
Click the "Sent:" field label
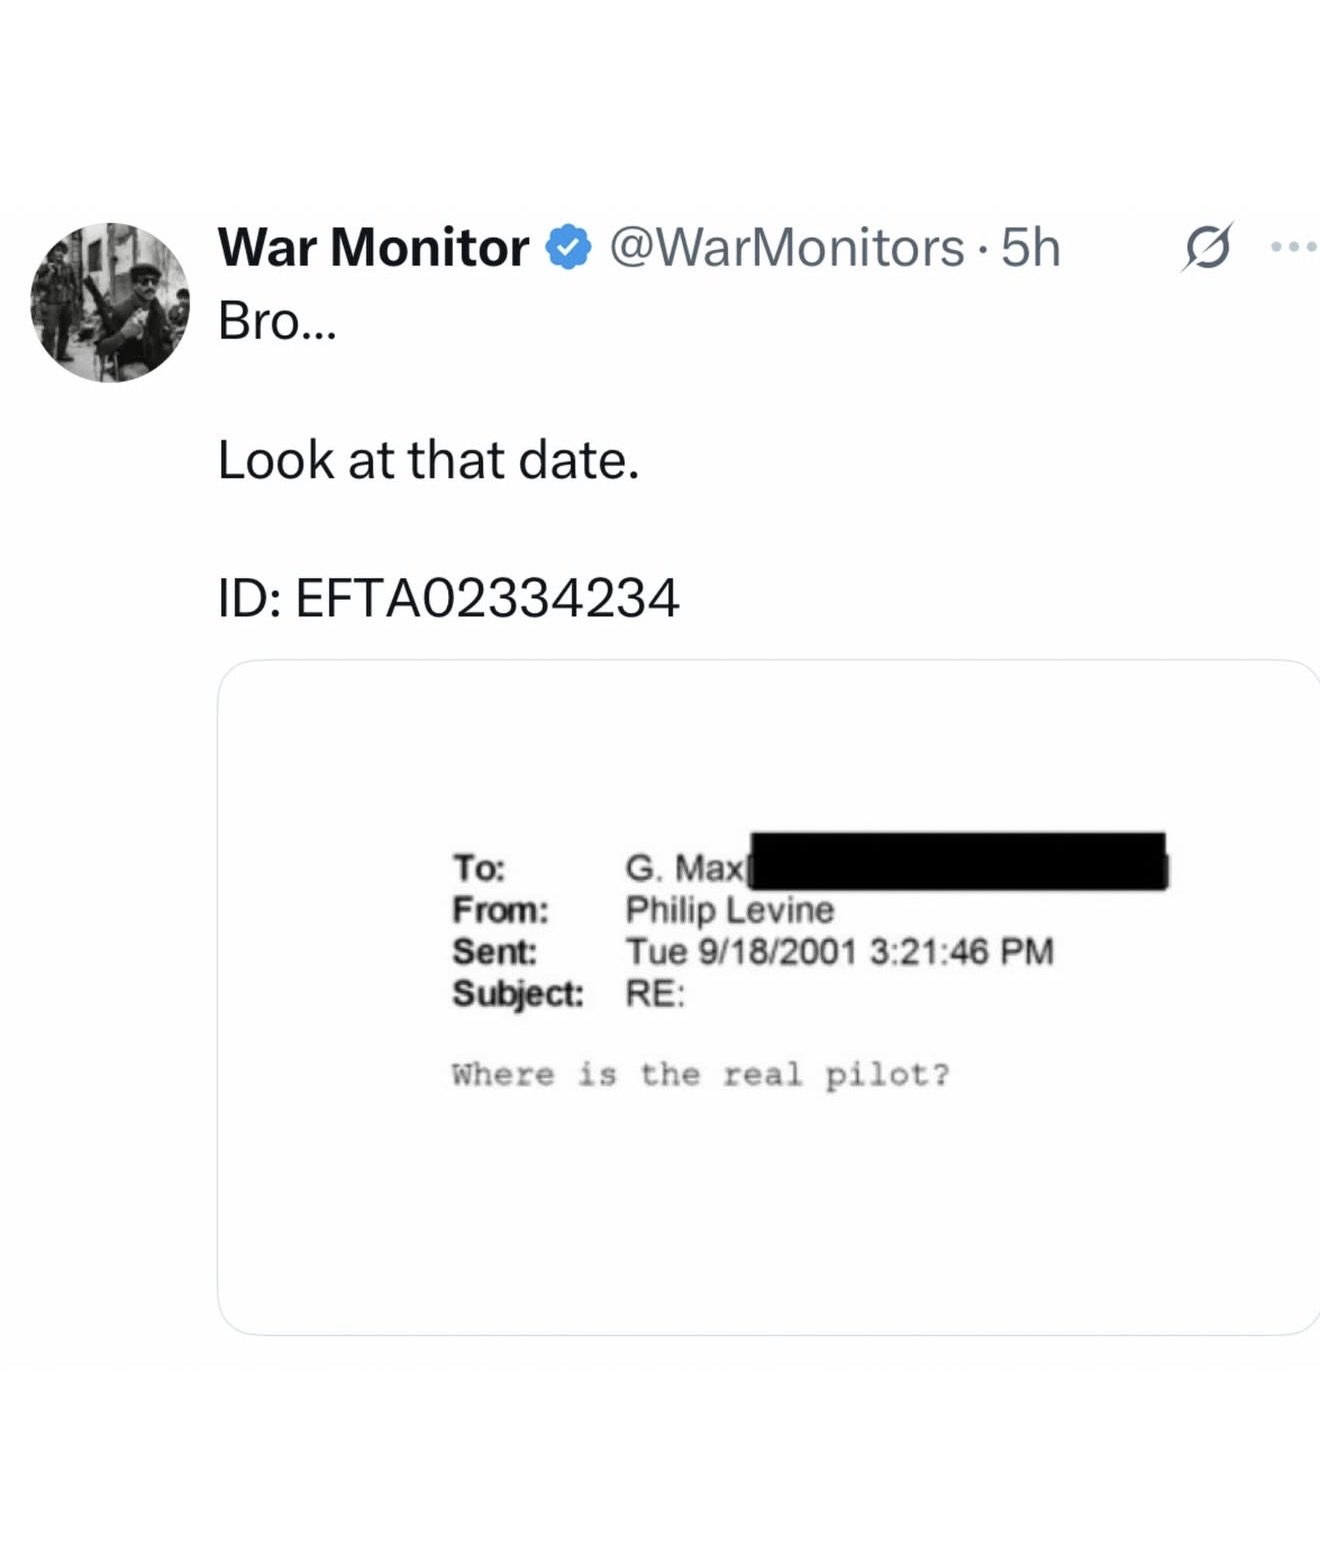[x=494, y=951]
